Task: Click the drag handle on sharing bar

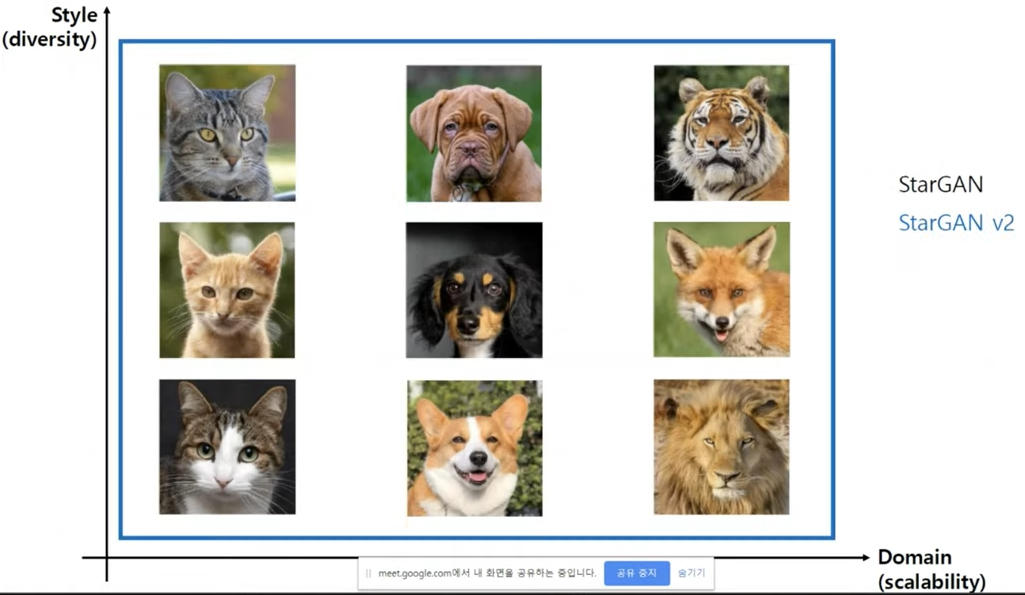Action: (x=368, y=573)
